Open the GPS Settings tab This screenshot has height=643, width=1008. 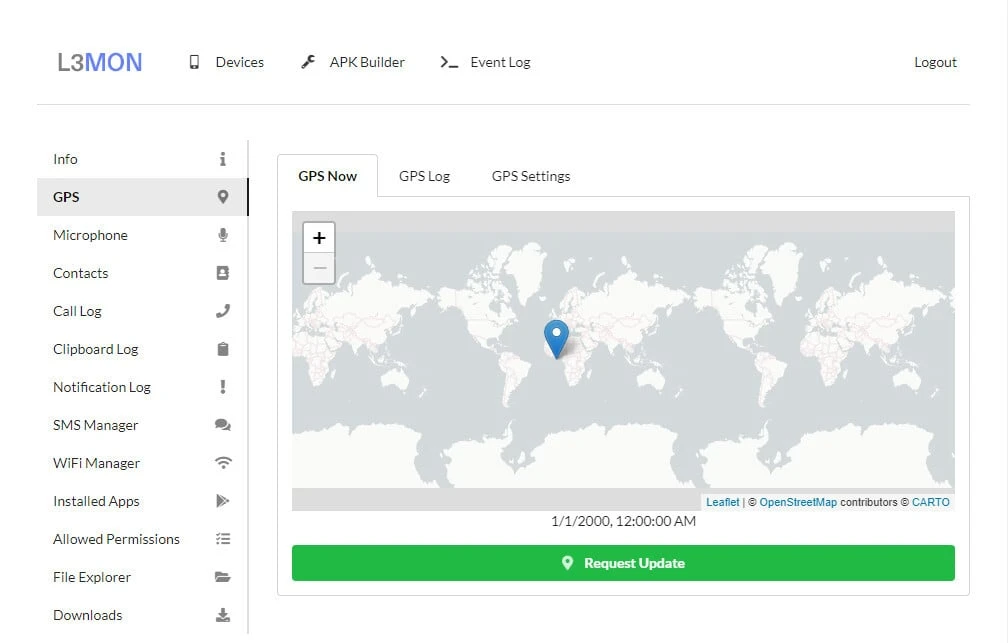coord(530,176)
